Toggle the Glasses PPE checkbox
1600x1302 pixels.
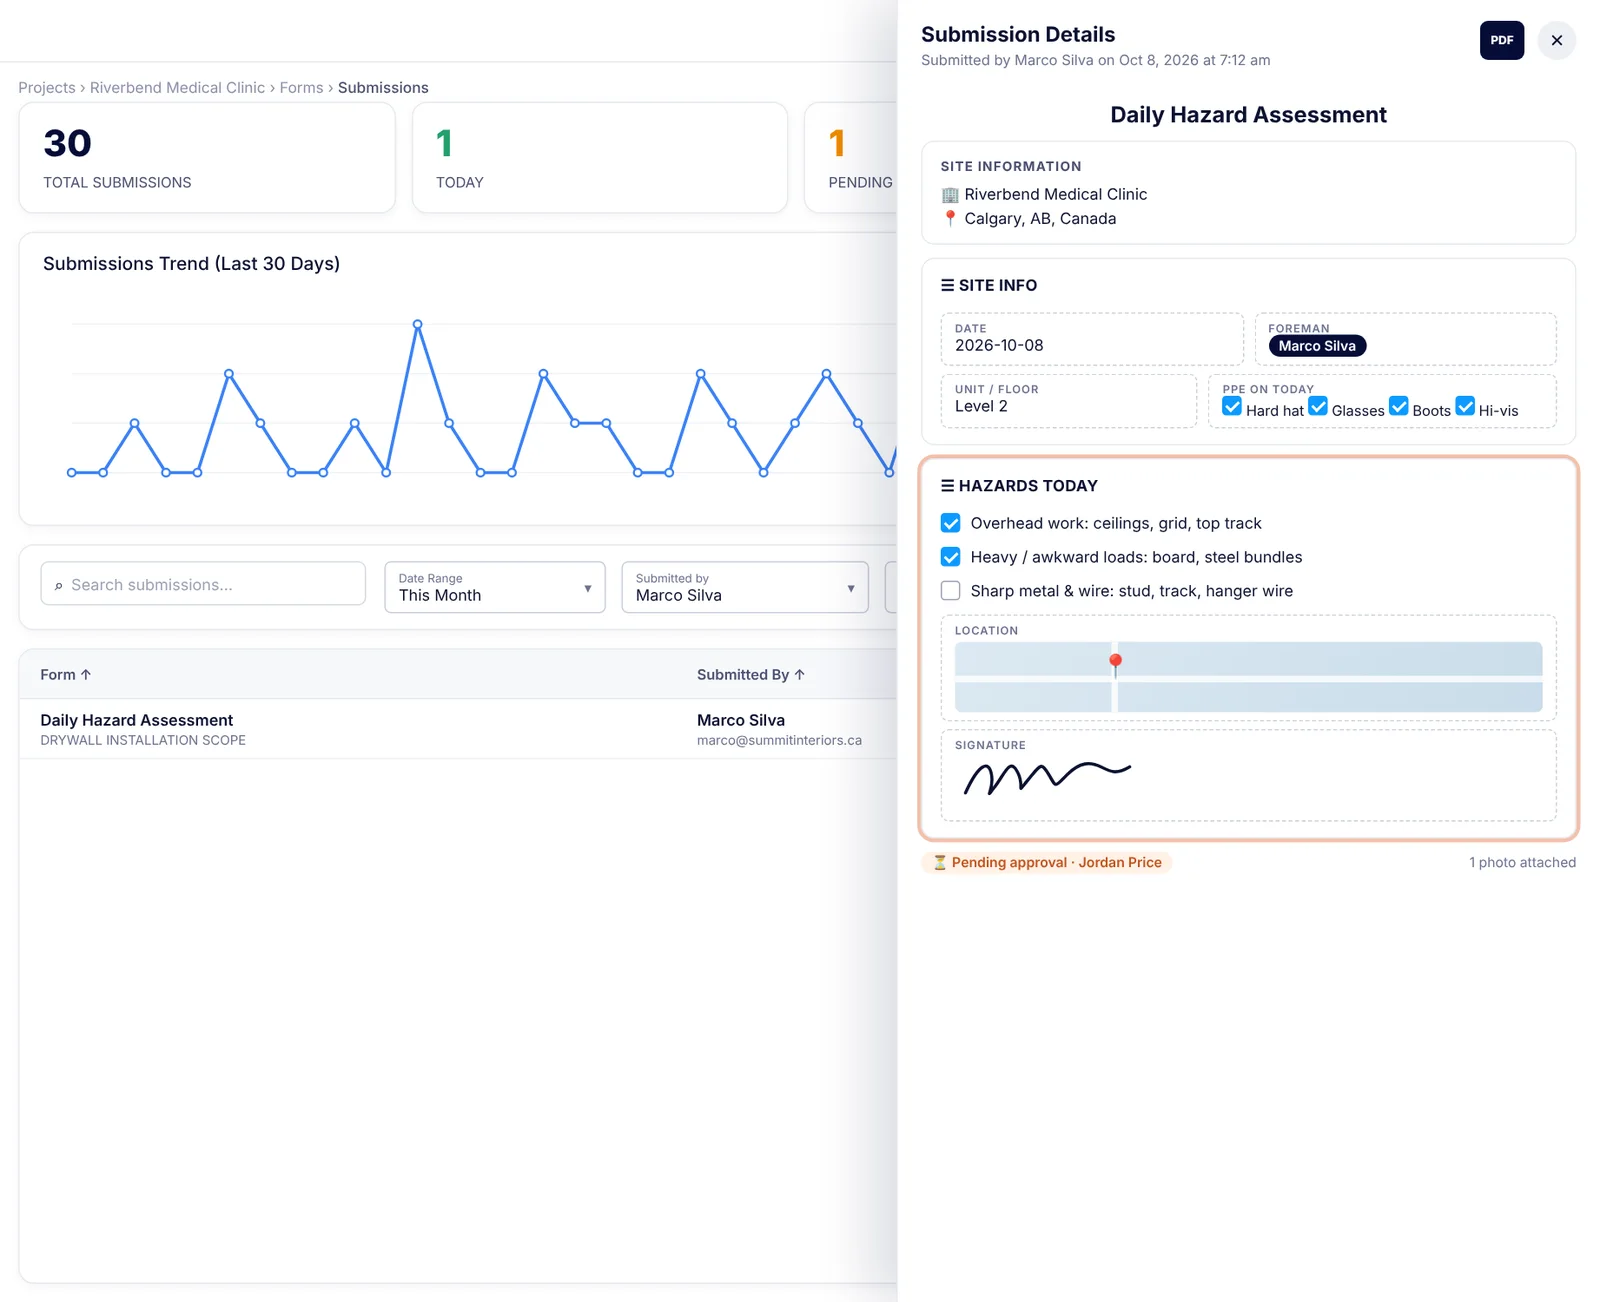1318,406
